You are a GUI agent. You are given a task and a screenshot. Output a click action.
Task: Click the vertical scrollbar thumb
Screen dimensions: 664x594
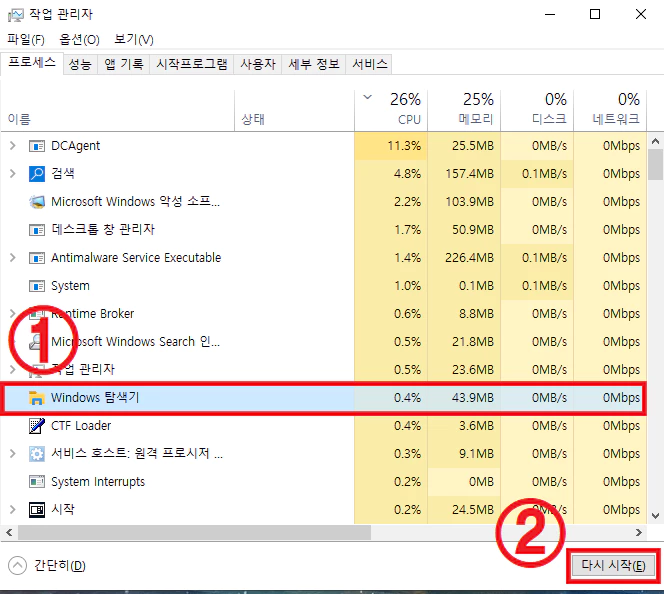pos(656,165)
